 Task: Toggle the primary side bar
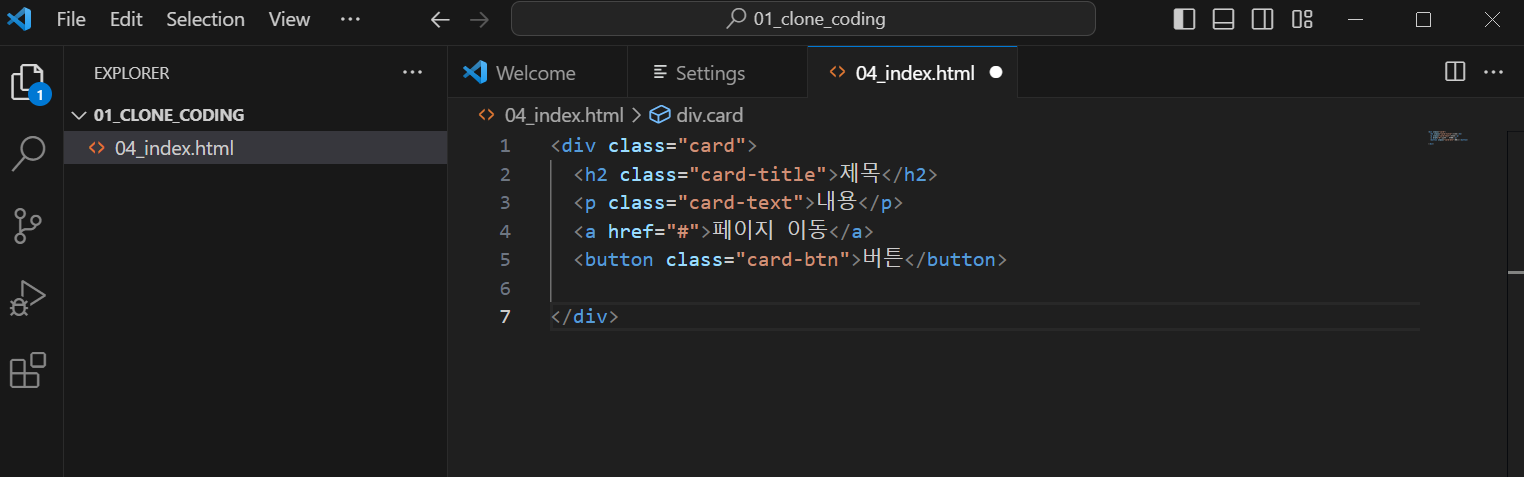(x=1185, y=19)
